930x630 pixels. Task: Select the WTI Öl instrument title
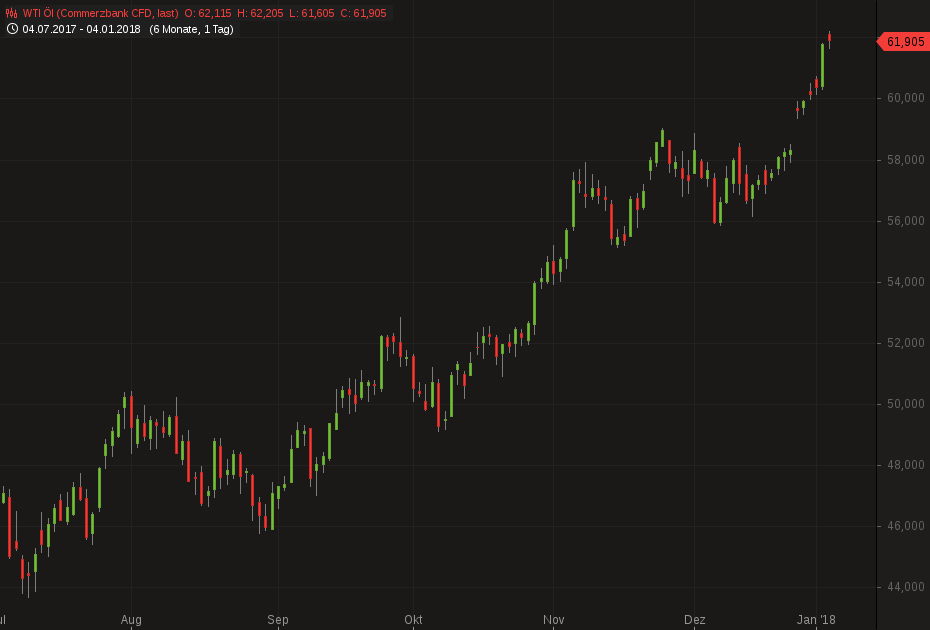click(101, 13)
